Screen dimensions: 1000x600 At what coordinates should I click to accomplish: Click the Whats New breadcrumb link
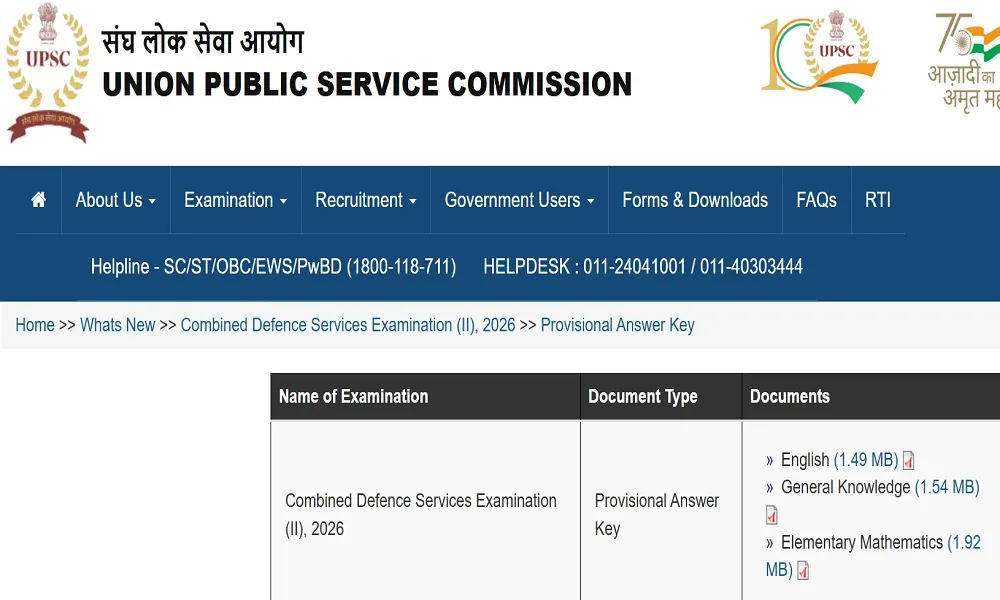[x=117, y=325]
